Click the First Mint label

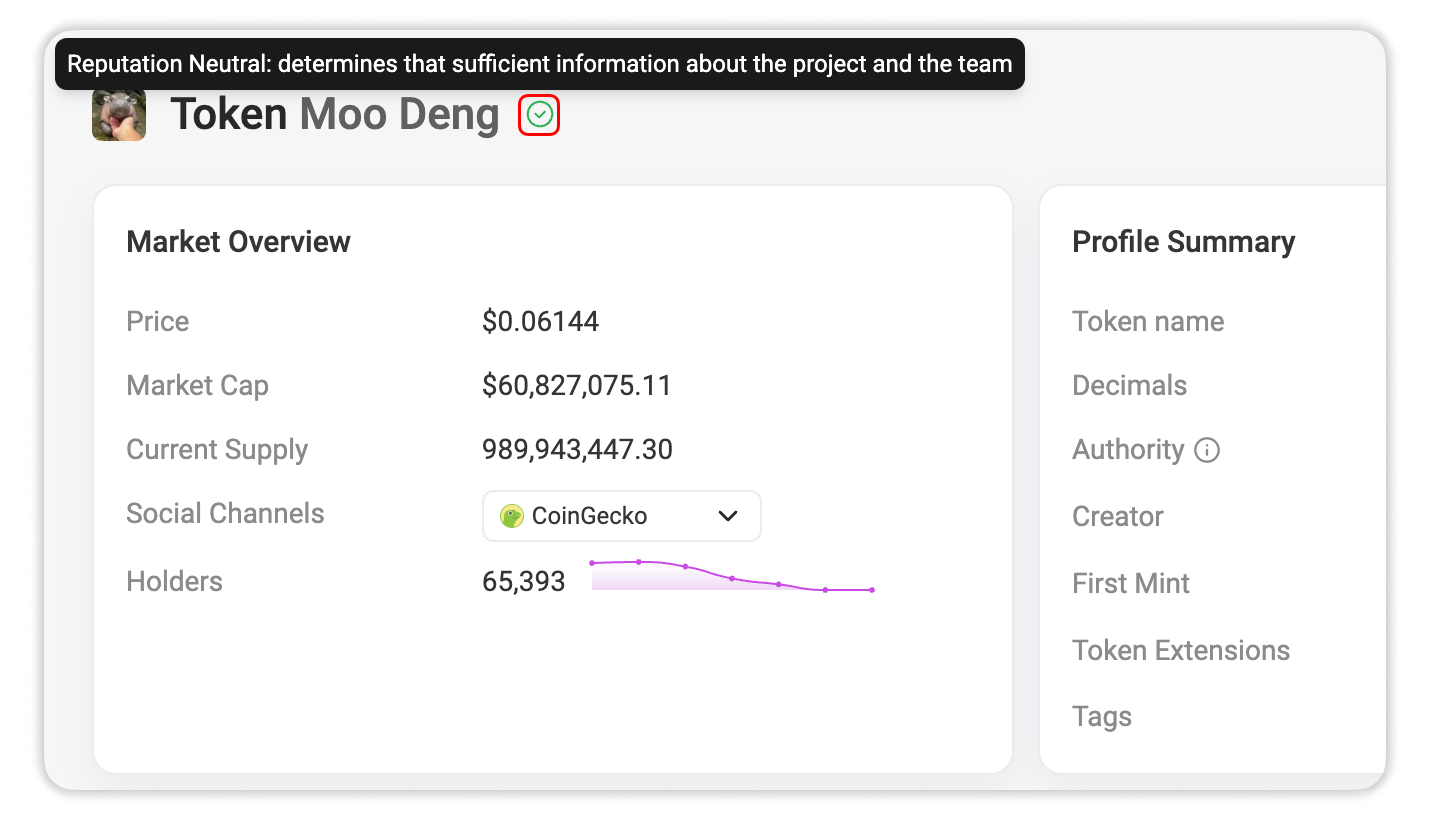[x=1131, y=583]
